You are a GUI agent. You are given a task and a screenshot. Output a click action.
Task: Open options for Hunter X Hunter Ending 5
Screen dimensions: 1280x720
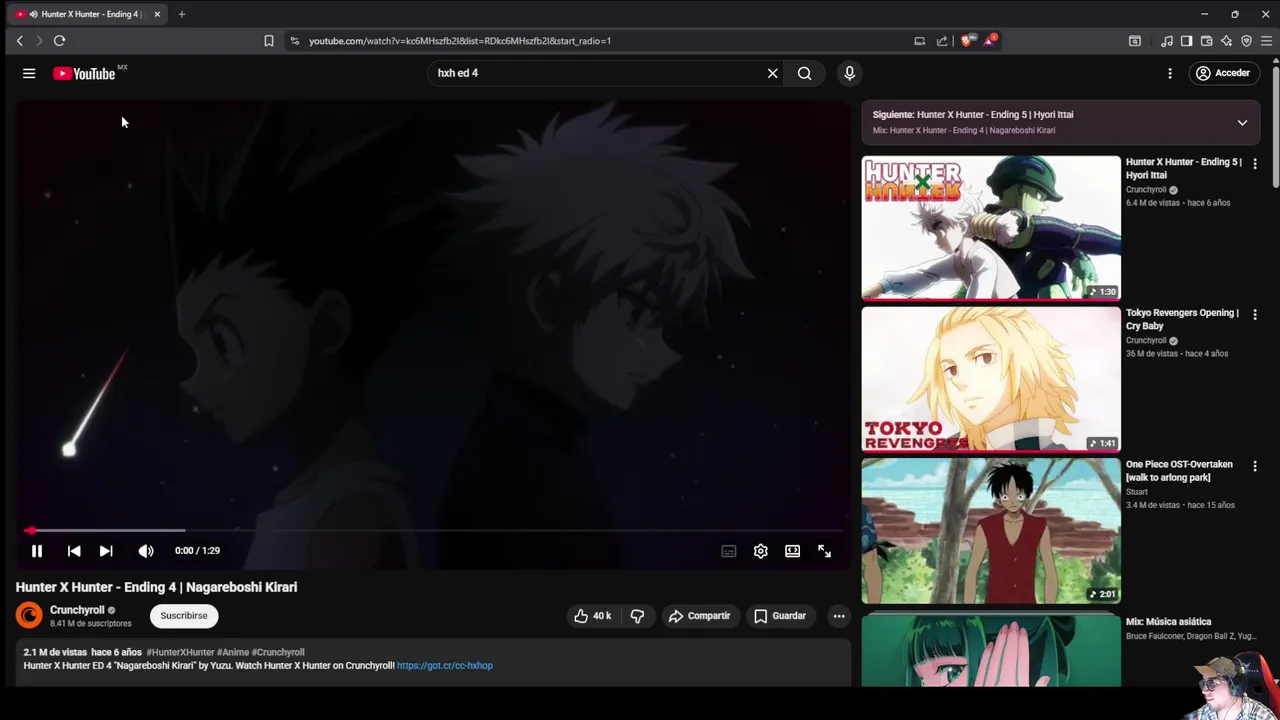(x=1255, y=163)
